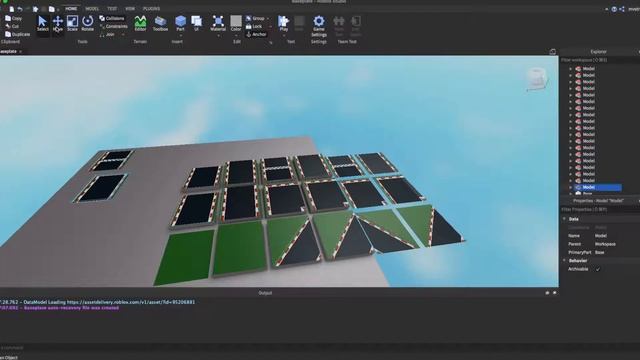
Task: Click the Cut clipboard icon
Action: [x=8, y=26]
